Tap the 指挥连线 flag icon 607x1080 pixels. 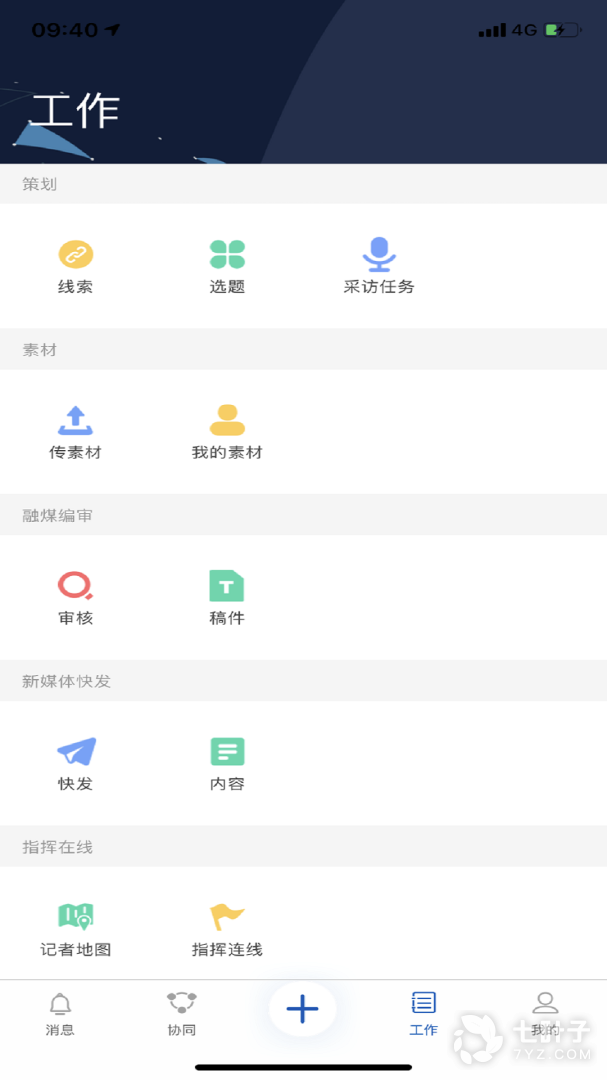227,917
